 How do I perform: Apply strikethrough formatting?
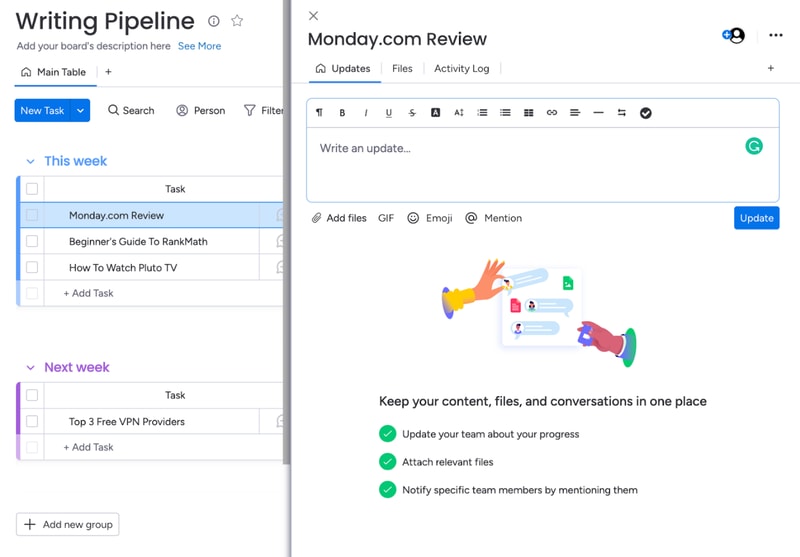[412, 113]
